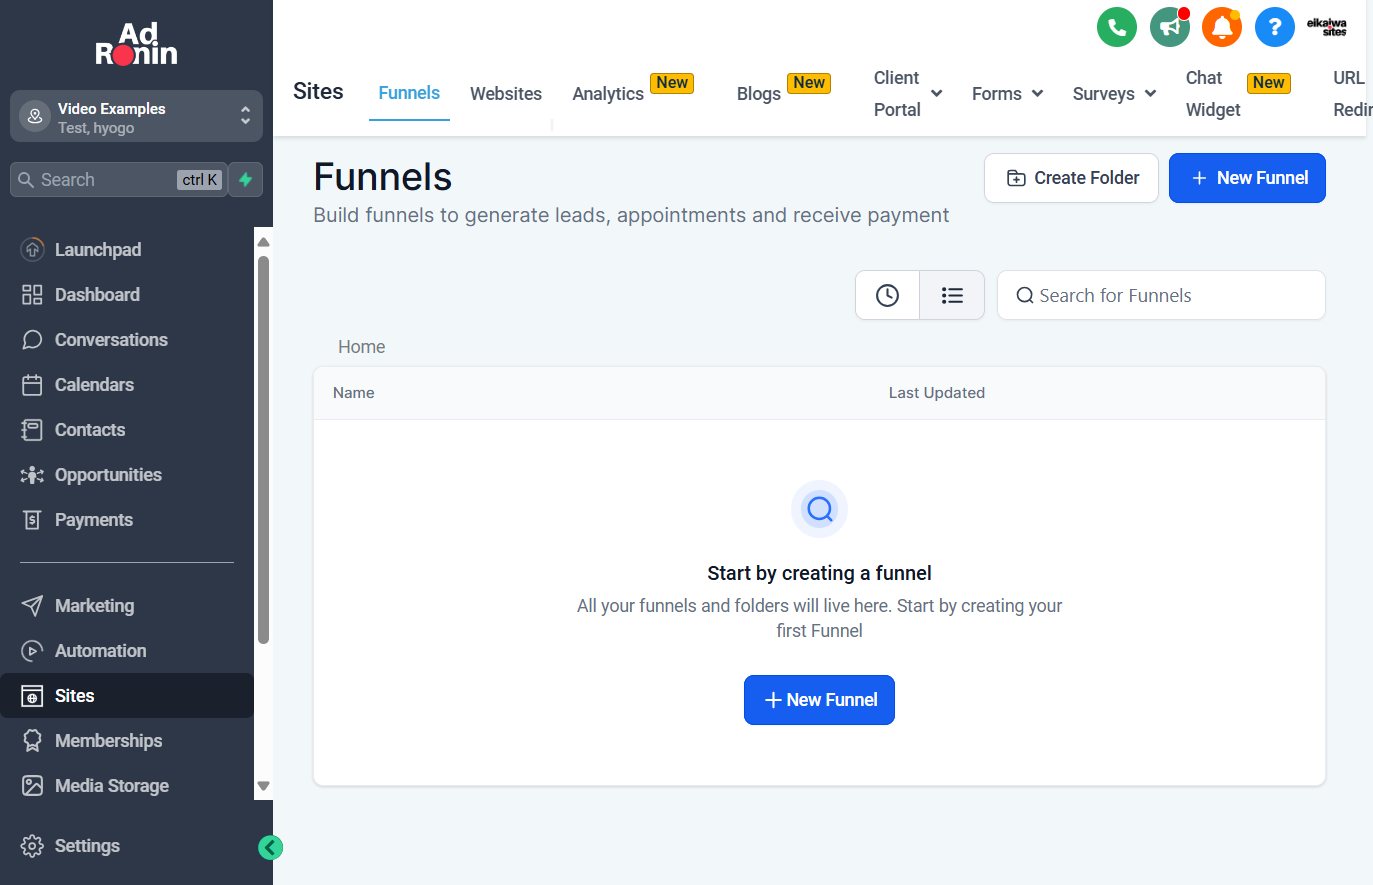This screenshot has height=885, width=1373.
Task: Focus the sidebar Search box
Action: pyautogui.click(x=118, y=180)
